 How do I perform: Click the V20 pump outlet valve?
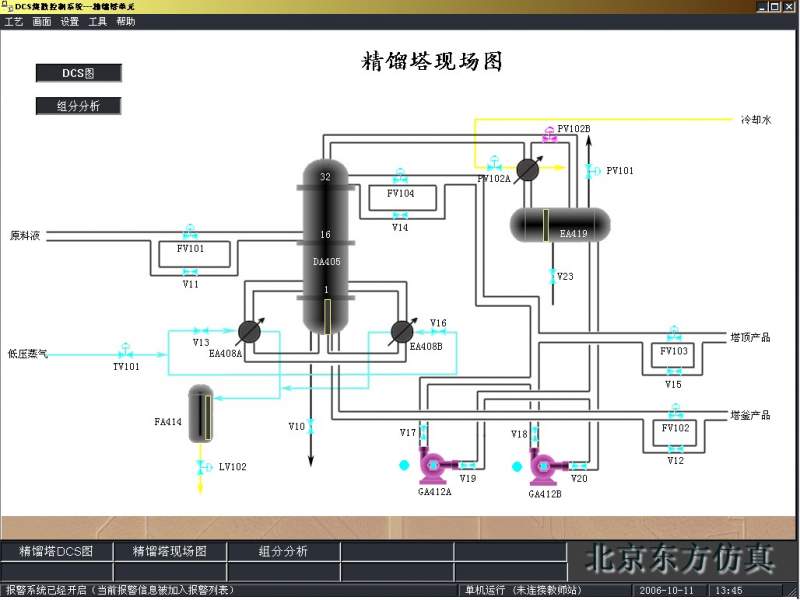point(578,466)
